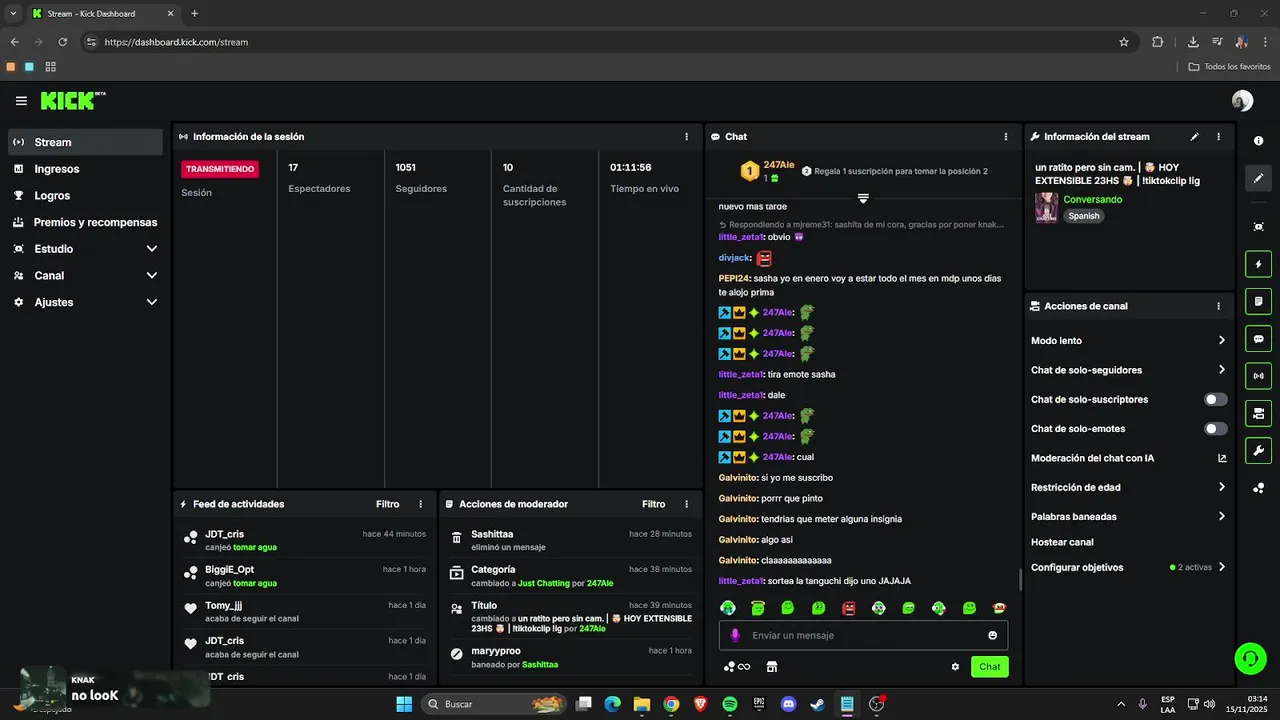Image resolution: width=1280 pixels, height=720 pixels.
Task: Click Filtro in Feed de actividades
Action: 388,505
